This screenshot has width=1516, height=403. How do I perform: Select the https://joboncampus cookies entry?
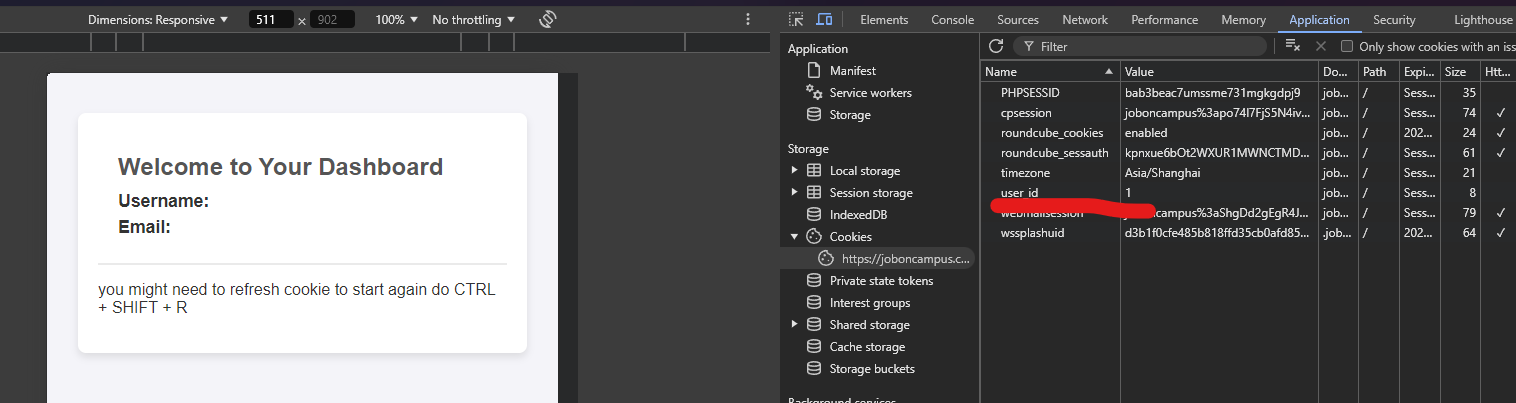(905, 259)
